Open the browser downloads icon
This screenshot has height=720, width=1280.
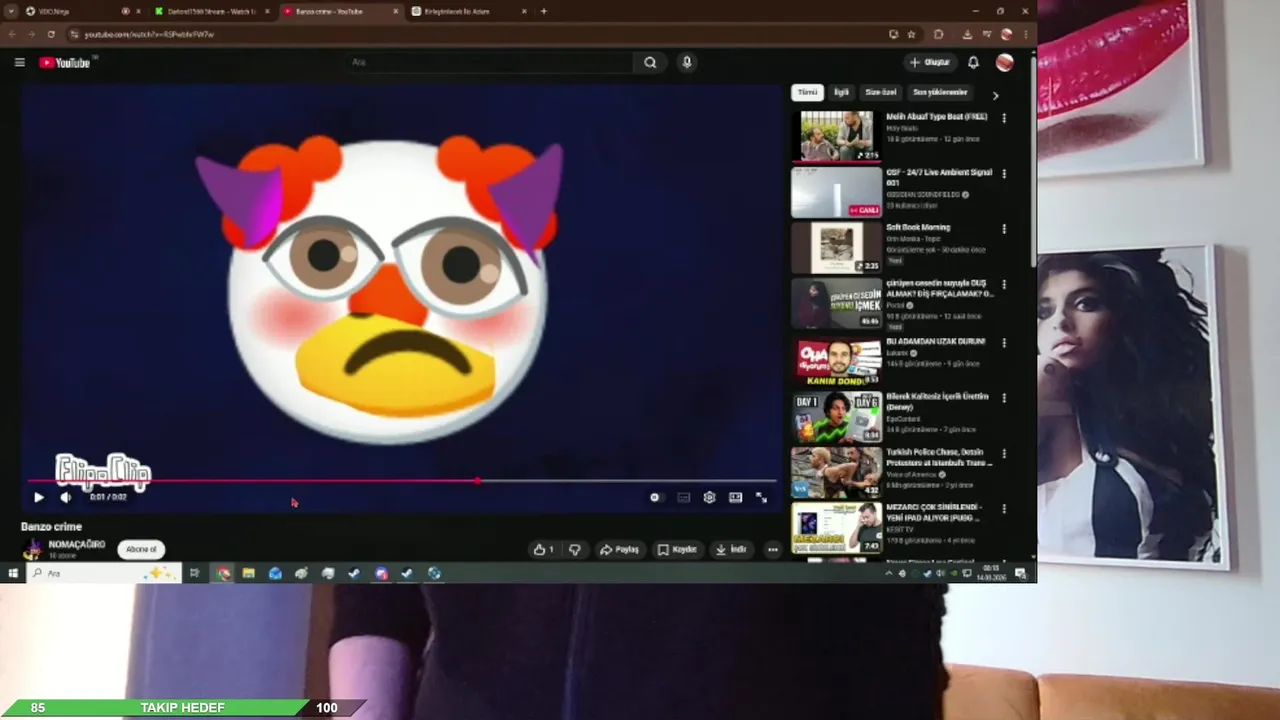pyautogui.click(x=967, y=34)
